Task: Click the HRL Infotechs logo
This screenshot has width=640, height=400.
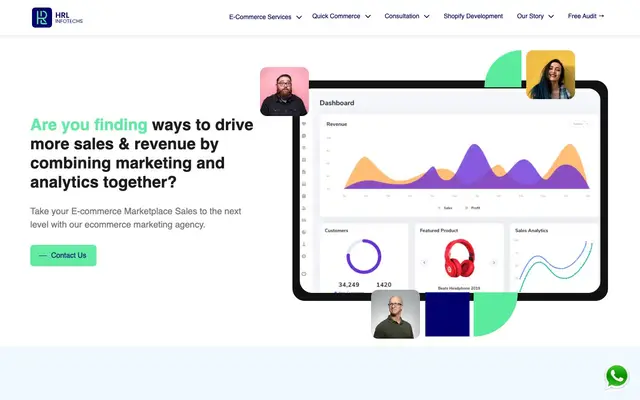Action: [57, 18]
